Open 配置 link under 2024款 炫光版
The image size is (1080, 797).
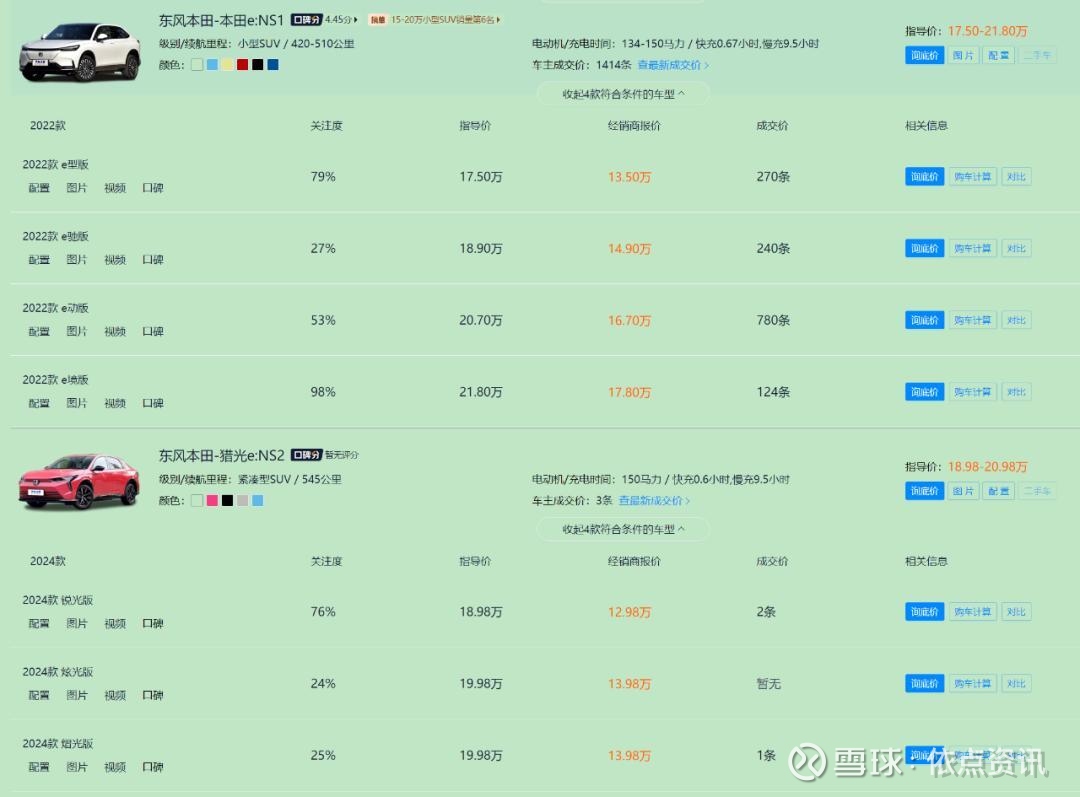(x=39, y=695)
